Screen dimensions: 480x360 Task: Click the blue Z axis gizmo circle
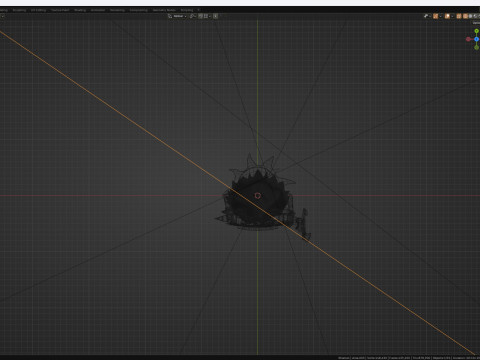tap(477, 39)
